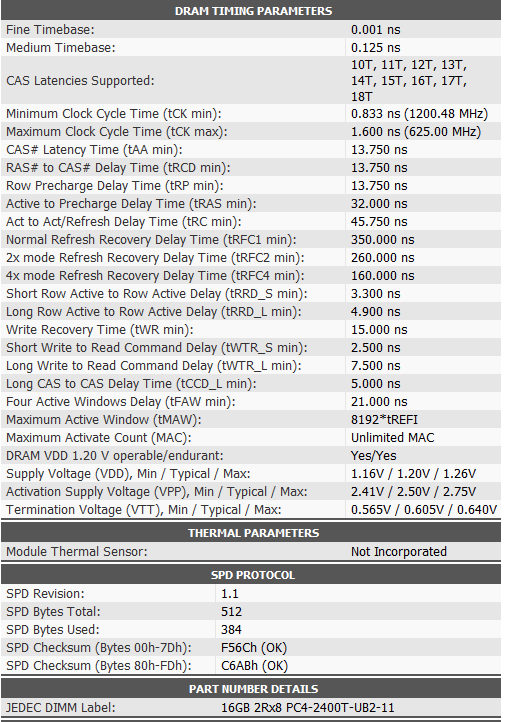
Task: Click the THERMAL PARAMETERS section header
Action: pyautogui.click(x=253, y=533)
